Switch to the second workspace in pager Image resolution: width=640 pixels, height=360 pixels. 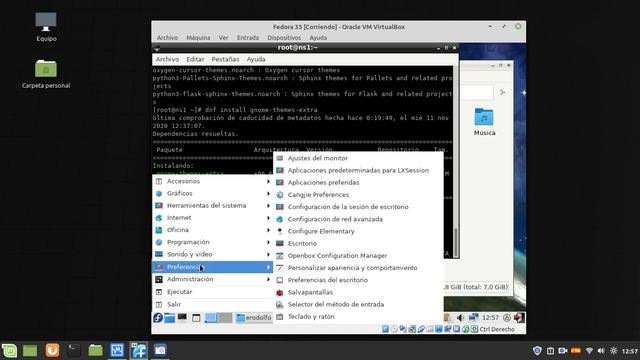tap(225, 318)
